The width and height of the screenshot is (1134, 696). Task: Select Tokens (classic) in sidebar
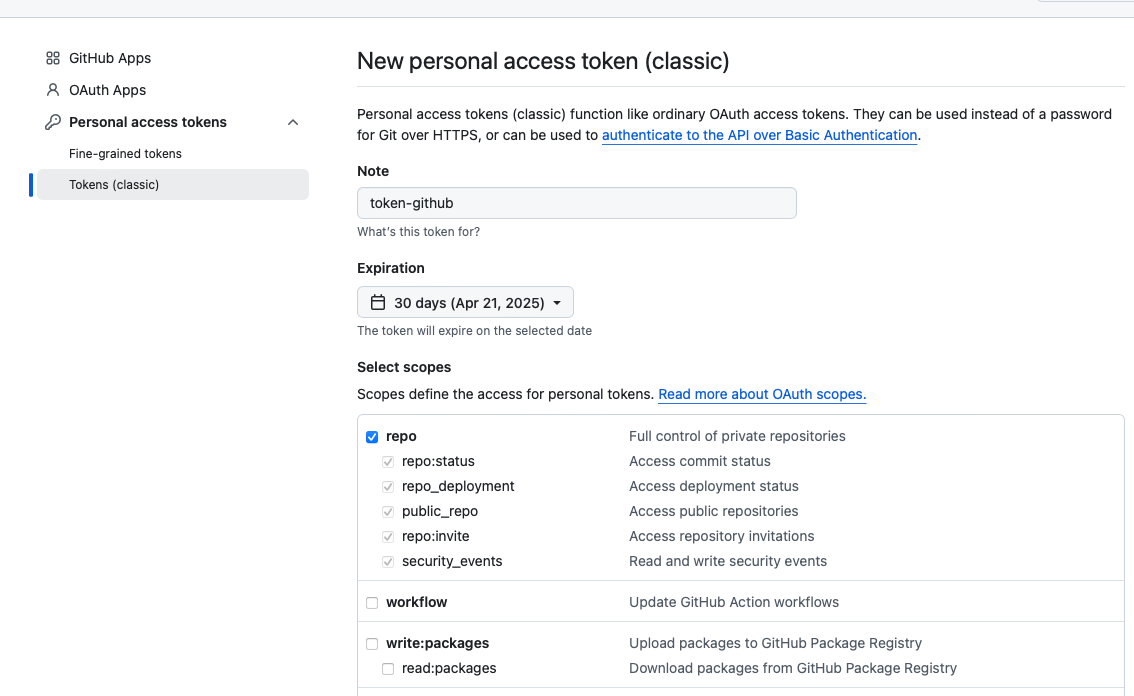tap(114, 185)
